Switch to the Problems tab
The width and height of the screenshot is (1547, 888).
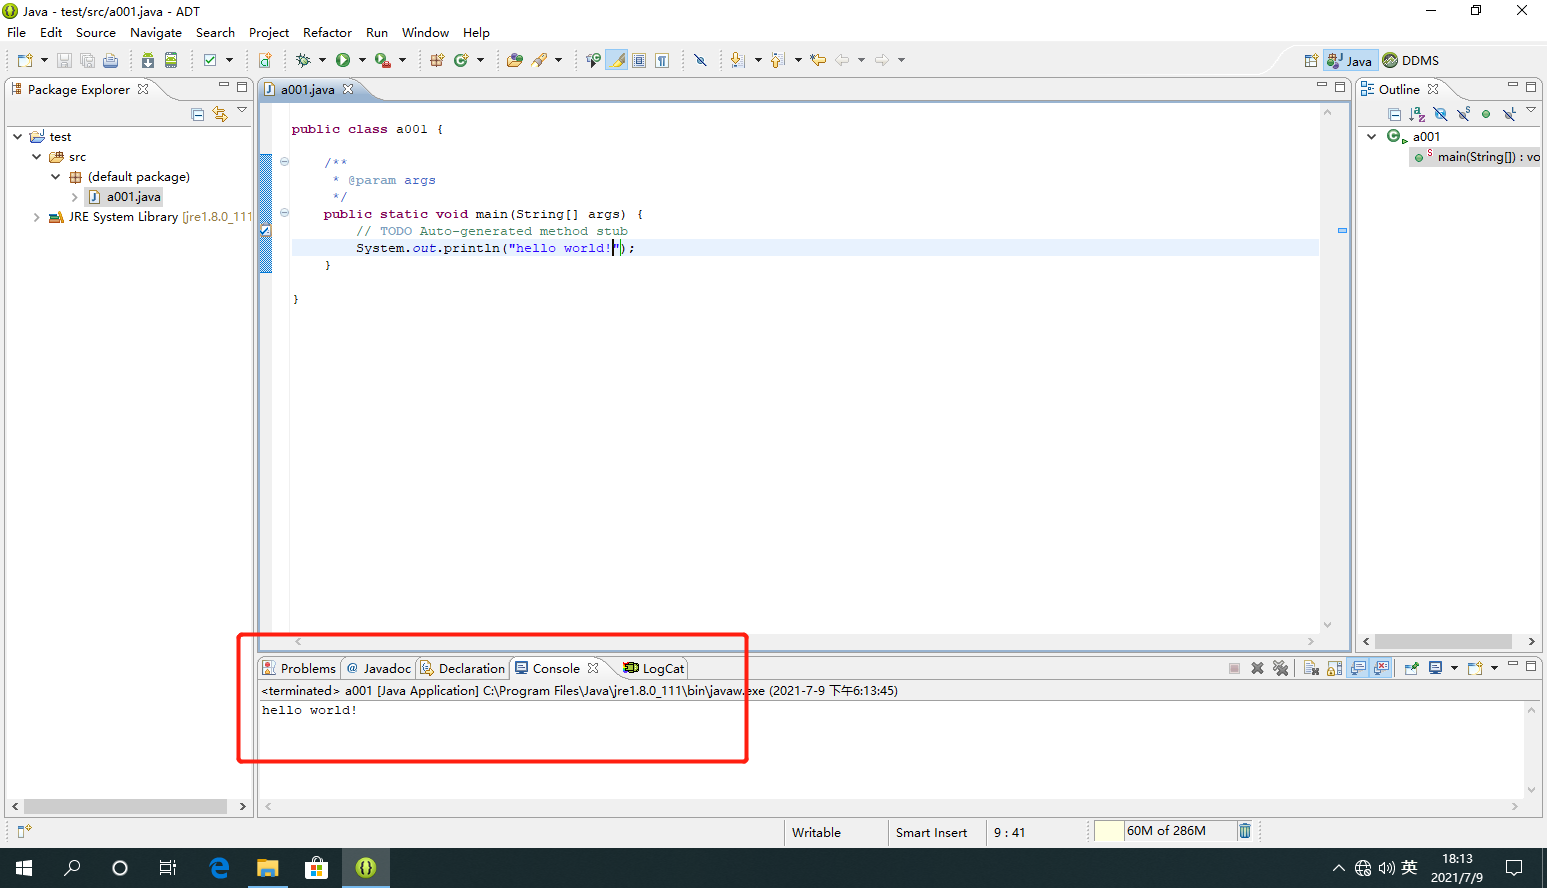tap(299, 668)
